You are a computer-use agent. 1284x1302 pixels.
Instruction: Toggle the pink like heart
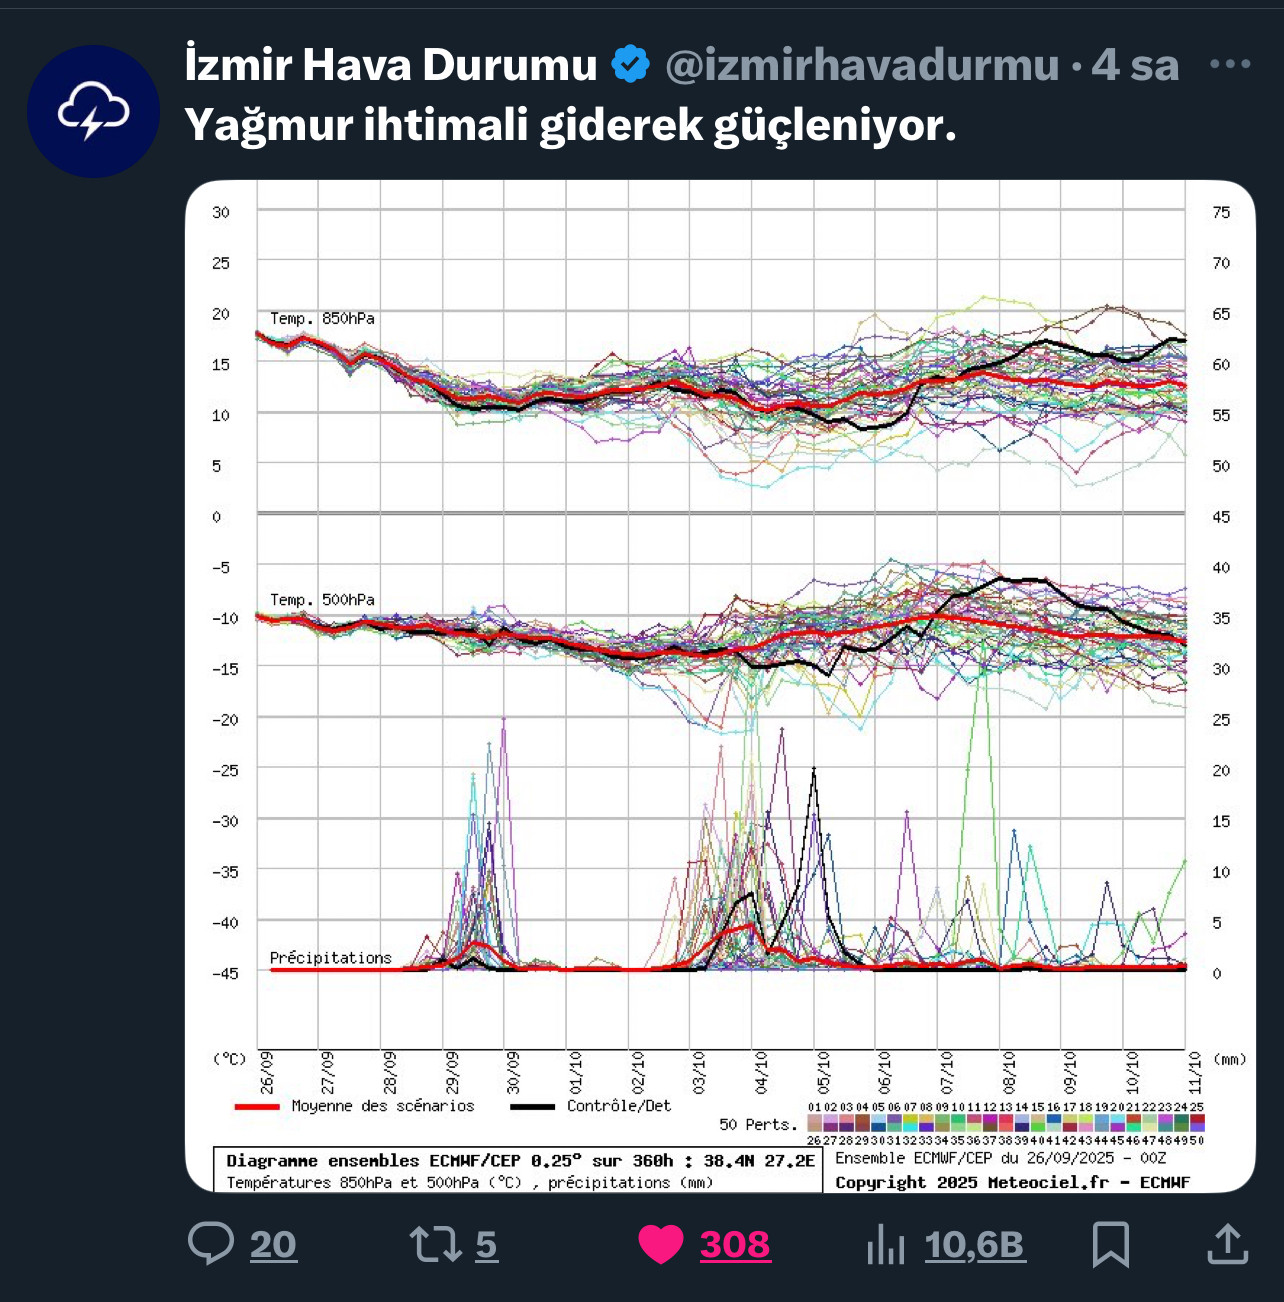tap(661, 1244)
